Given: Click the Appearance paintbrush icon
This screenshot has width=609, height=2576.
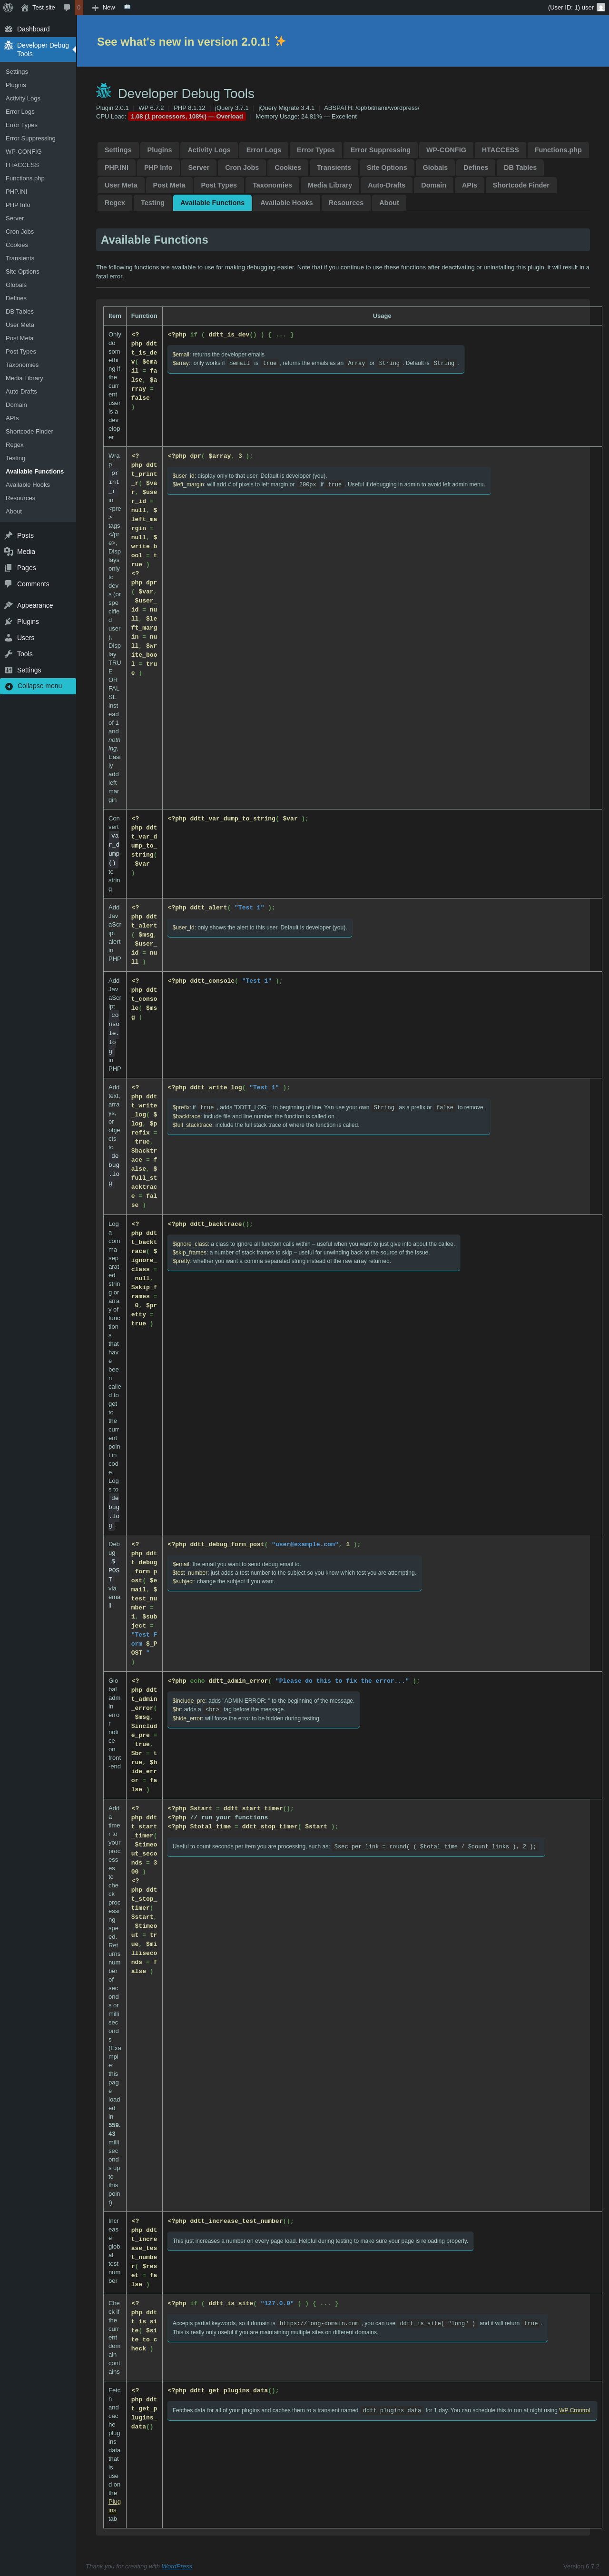Looking at the screenshot, I should tap(9, 605).
